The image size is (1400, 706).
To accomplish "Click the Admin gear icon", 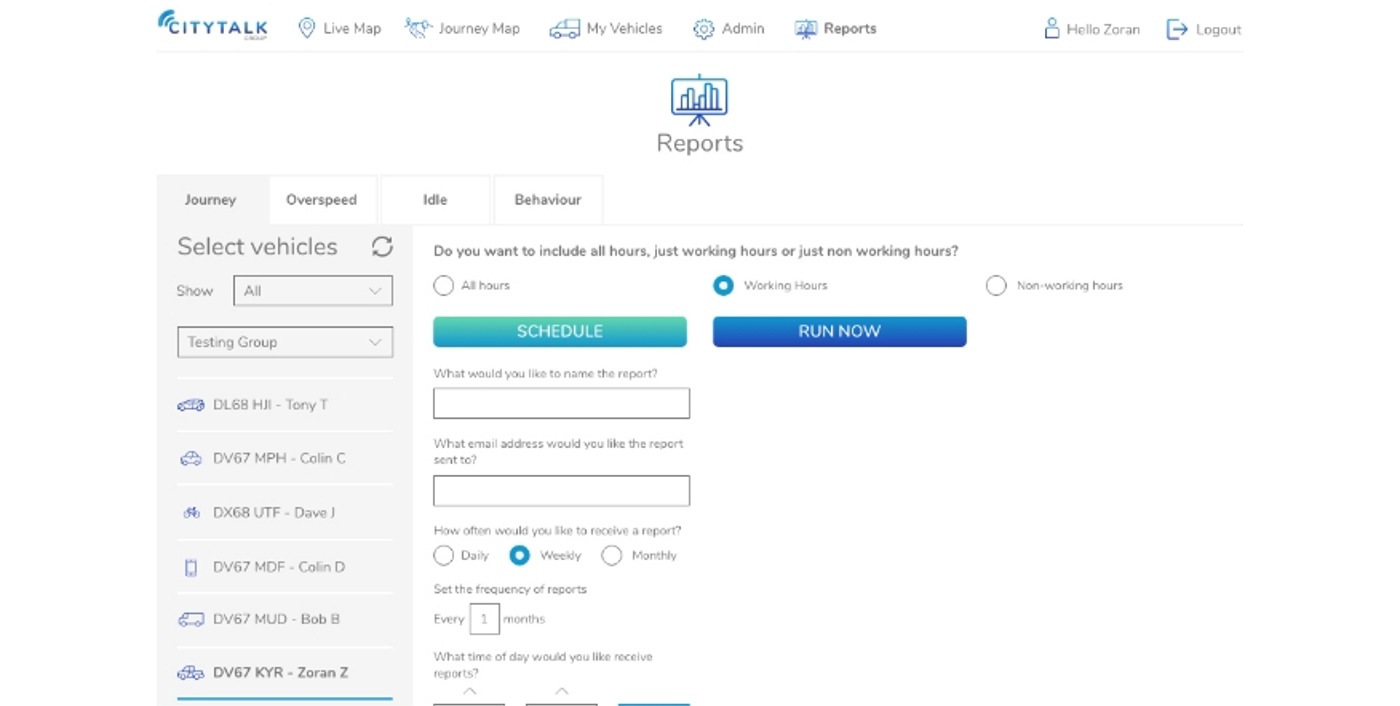I will (704, 29).
